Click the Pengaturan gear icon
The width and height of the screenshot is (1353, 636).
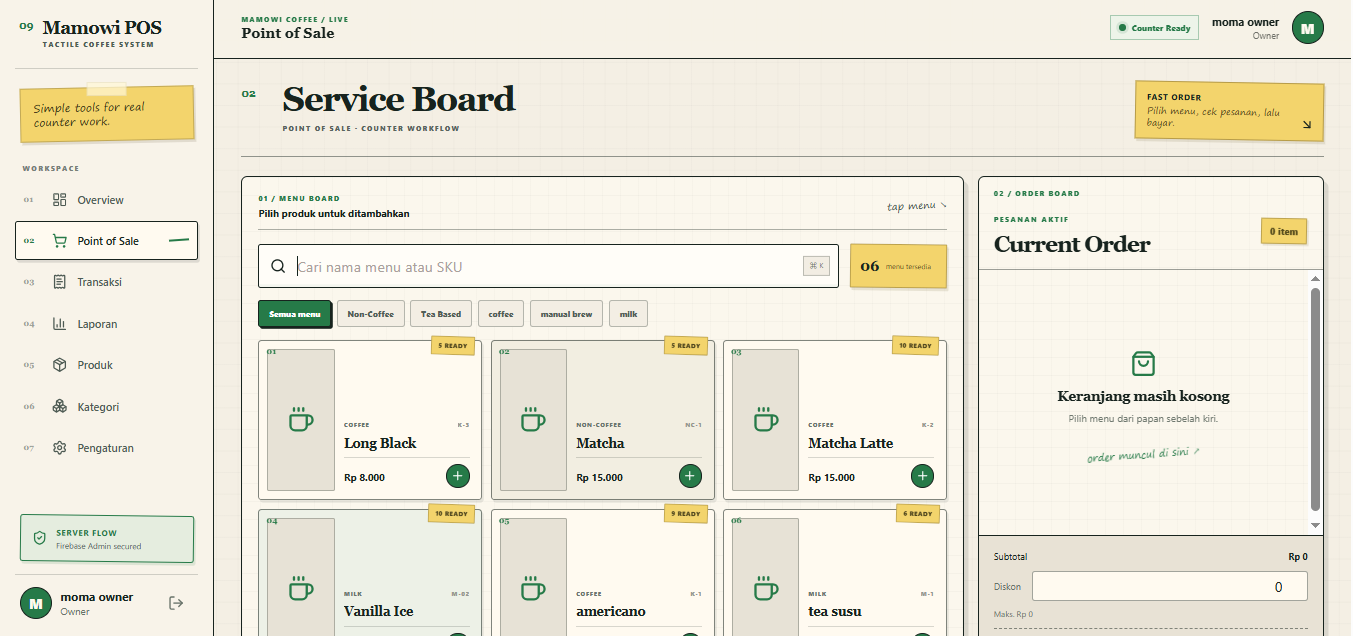tap(60, 448)
